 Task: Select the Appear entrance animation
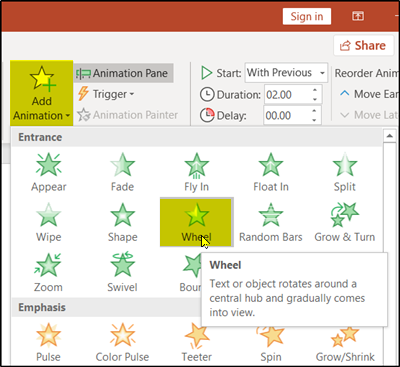tap(49, 172)
